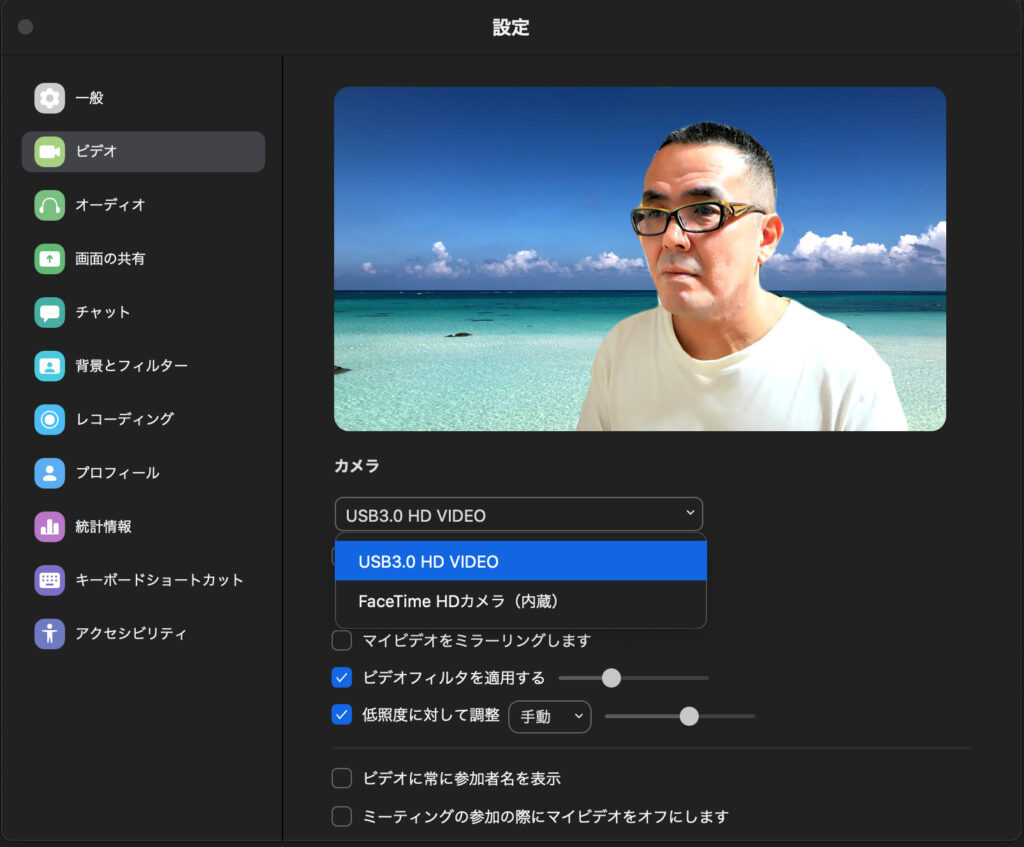Enable ビデオに常に参加者名を表示 checkbox

(342, 778)
